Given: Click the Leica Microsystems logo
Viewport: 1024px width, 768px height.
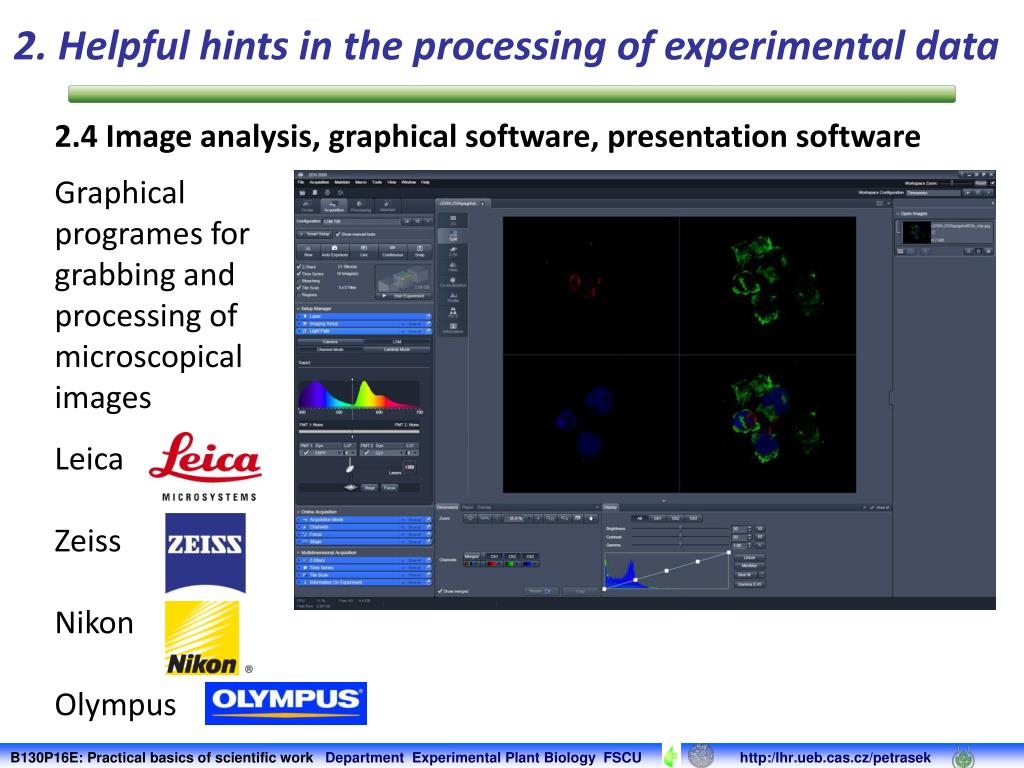Looking at the screenshot, I should coord(205,466).
